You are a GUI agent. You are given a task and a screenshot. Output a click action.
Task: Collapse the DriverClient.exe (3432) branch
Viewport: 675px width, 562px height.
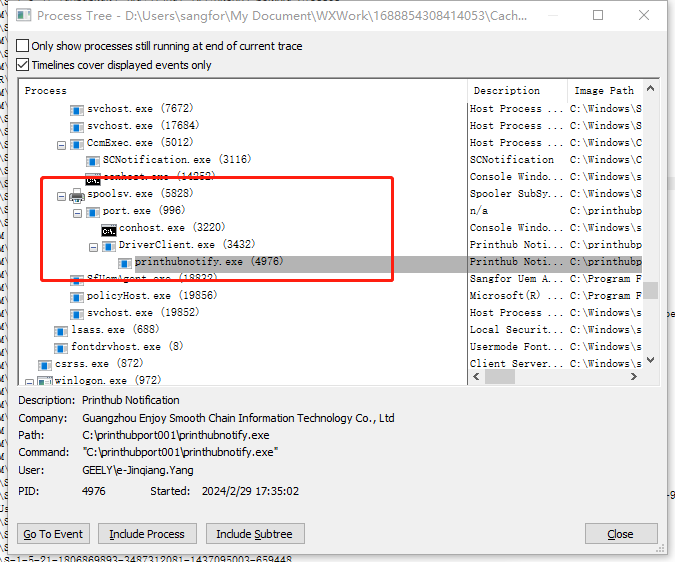94,245
